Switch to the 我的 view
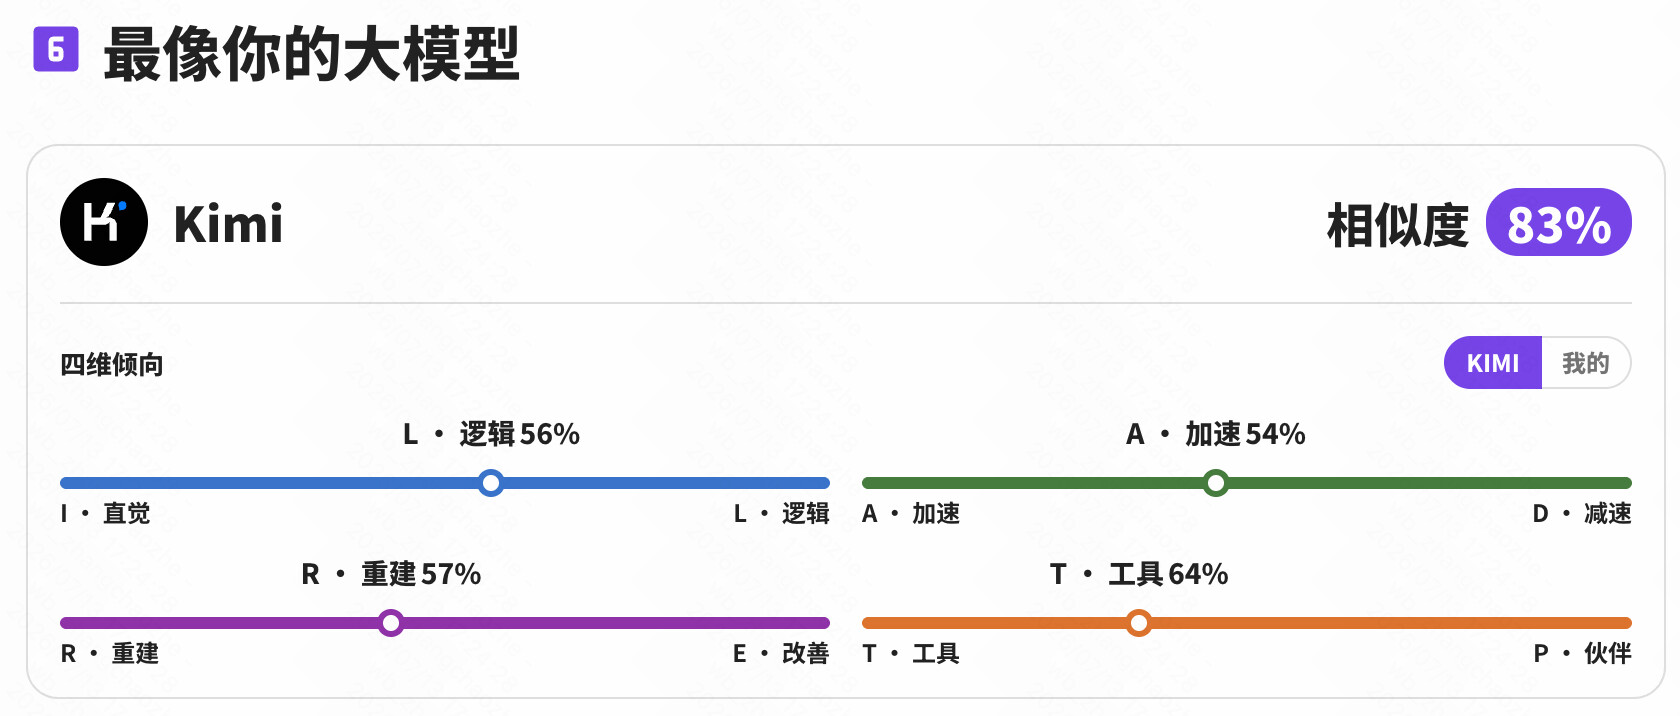Image resolution: width=1680 pixels, height=716 pixels. point(1586,363)
